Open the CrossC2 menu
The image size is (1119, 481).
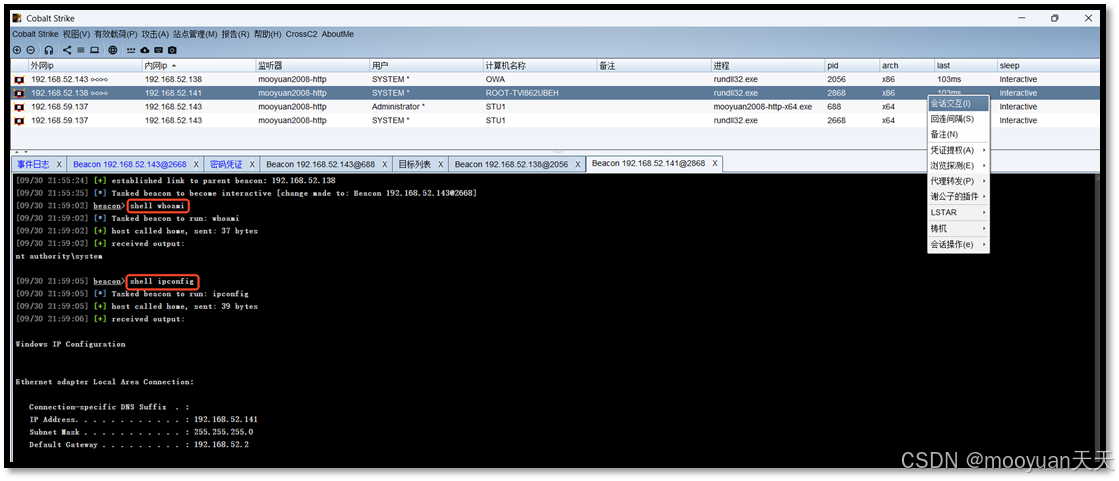coord(301,34)
